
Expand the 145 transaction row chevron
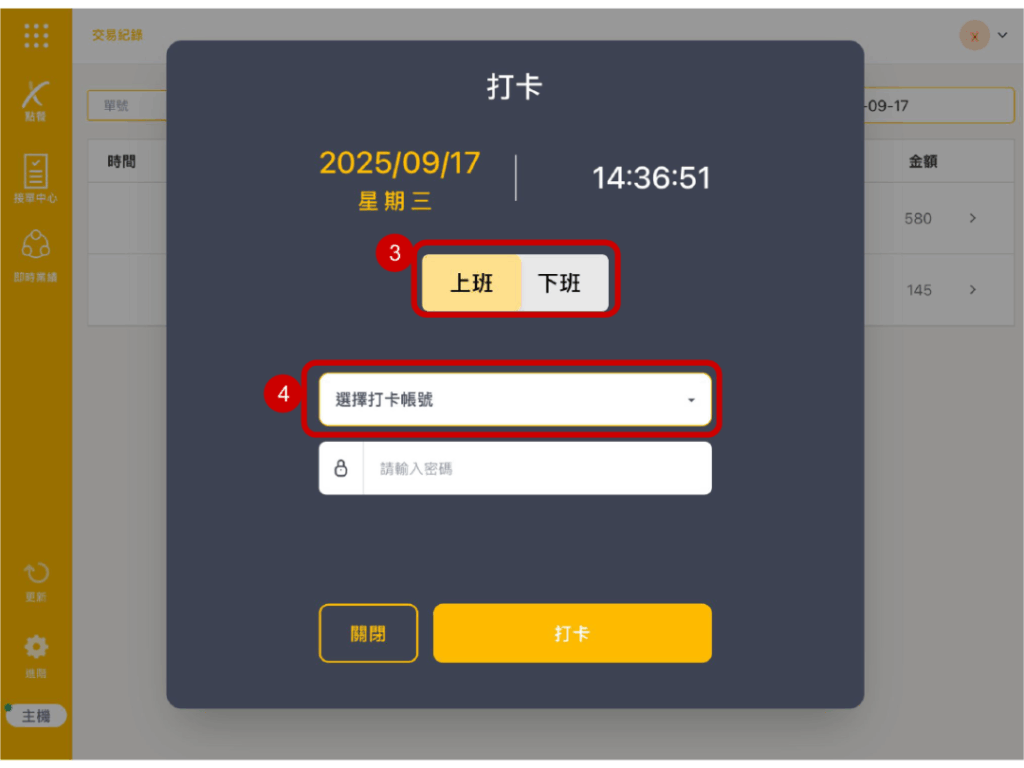[x=972, y=289]
